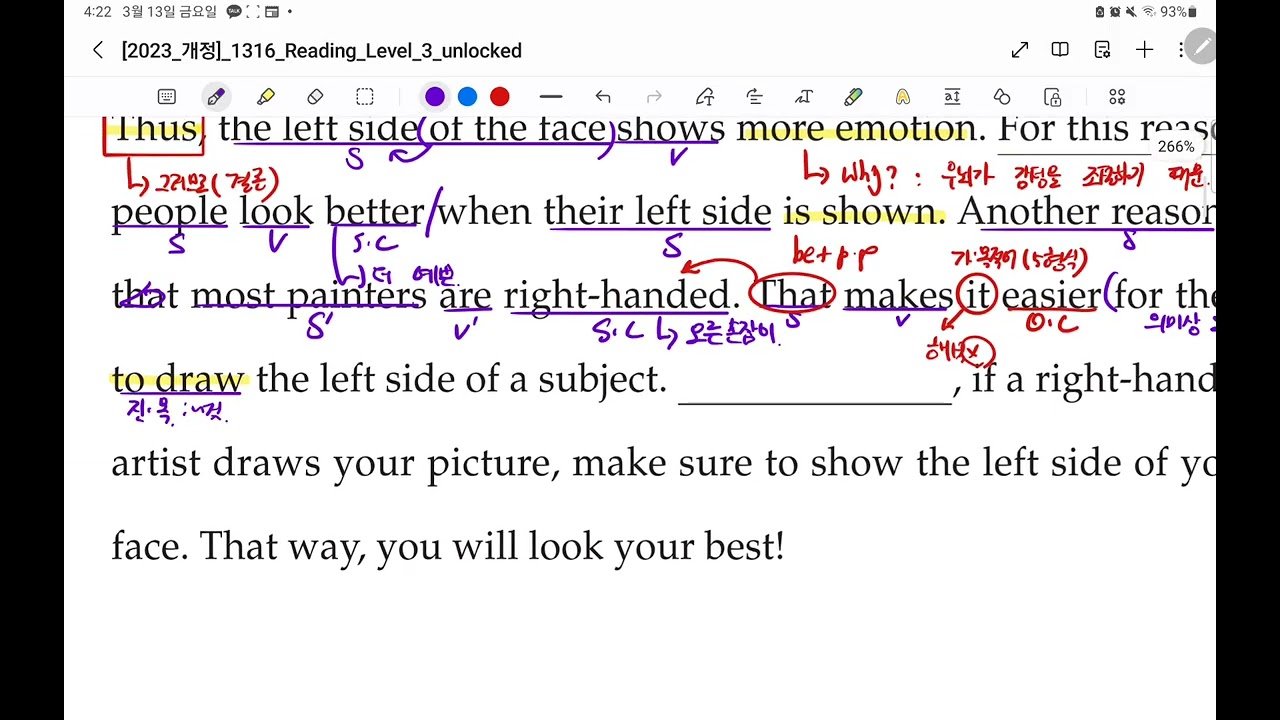Tap the status bar clock 4:22
Viewport: 1280px width, 720px height.
(97, 12)
